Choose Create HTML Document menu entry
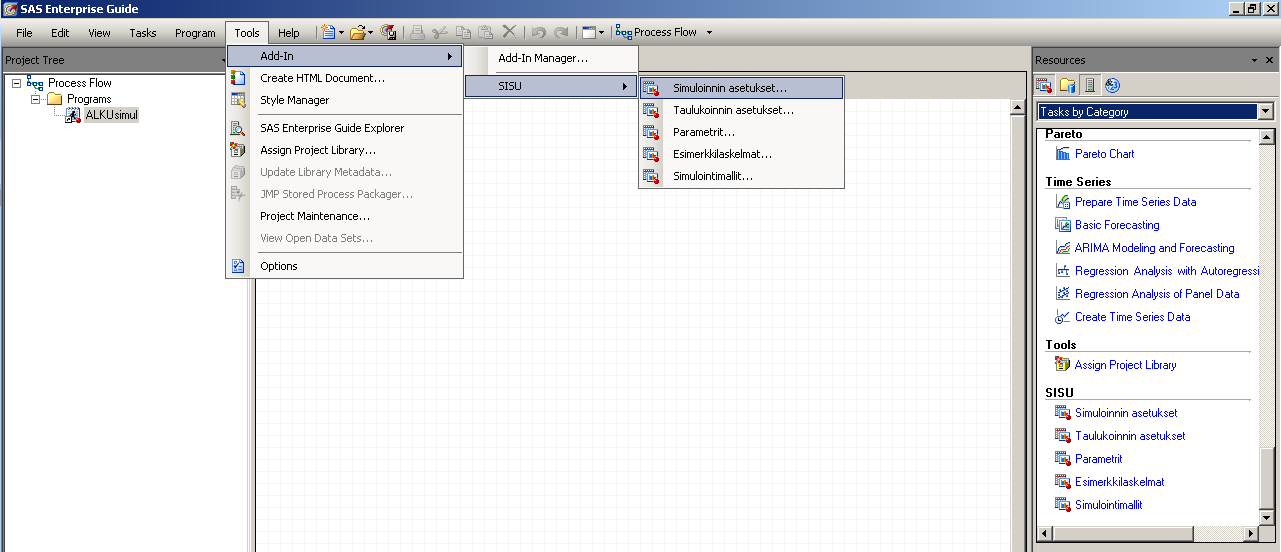The width and height of the screenshot is (1281, 552). (x=344, y=78)
